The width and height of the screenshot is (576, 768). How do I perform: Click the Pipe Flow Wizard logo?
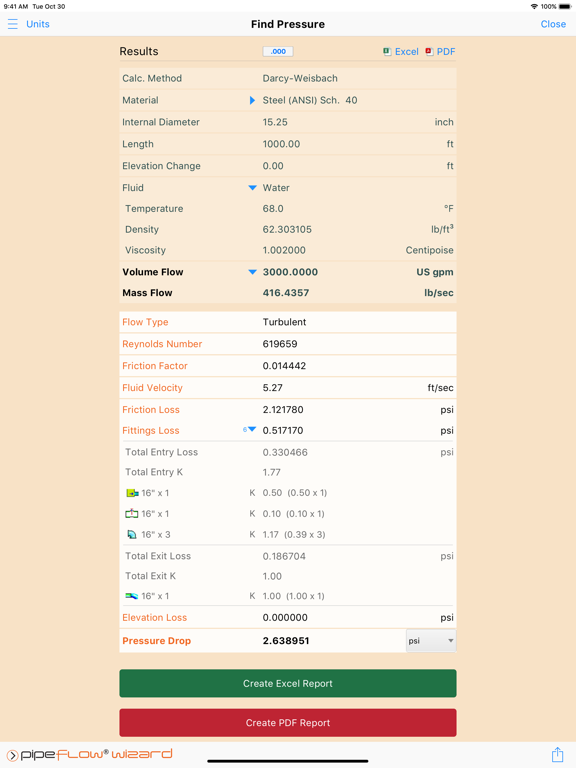[x=90, y=754]
